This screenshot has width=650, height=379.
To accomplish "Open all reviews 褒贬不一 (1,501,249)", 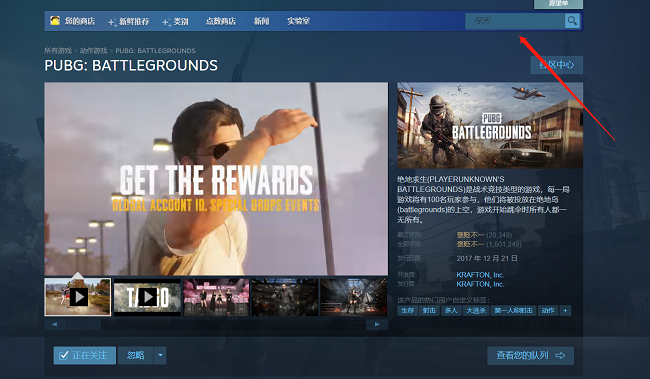I will 489,244.
